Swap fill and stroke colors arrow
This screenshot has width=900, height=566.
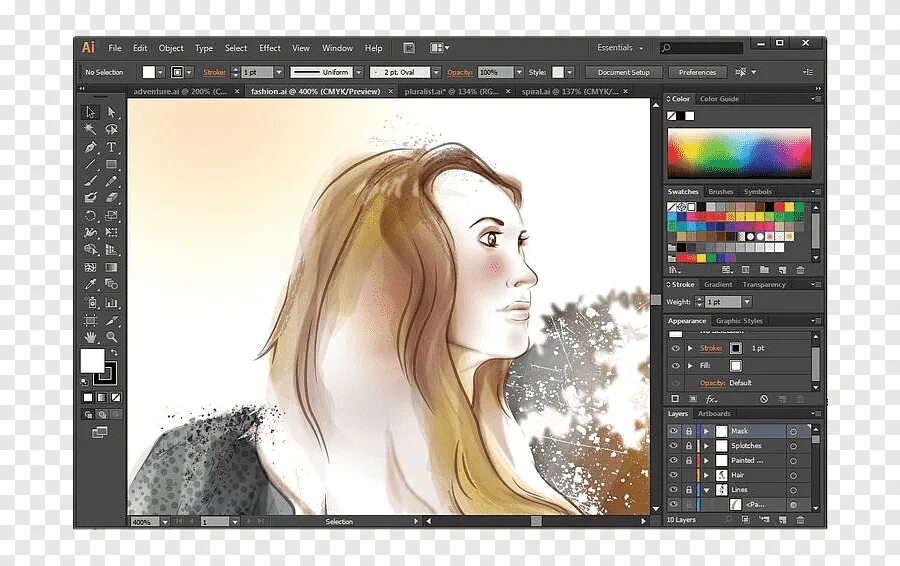pyautogui.click(x=114, y=352)
